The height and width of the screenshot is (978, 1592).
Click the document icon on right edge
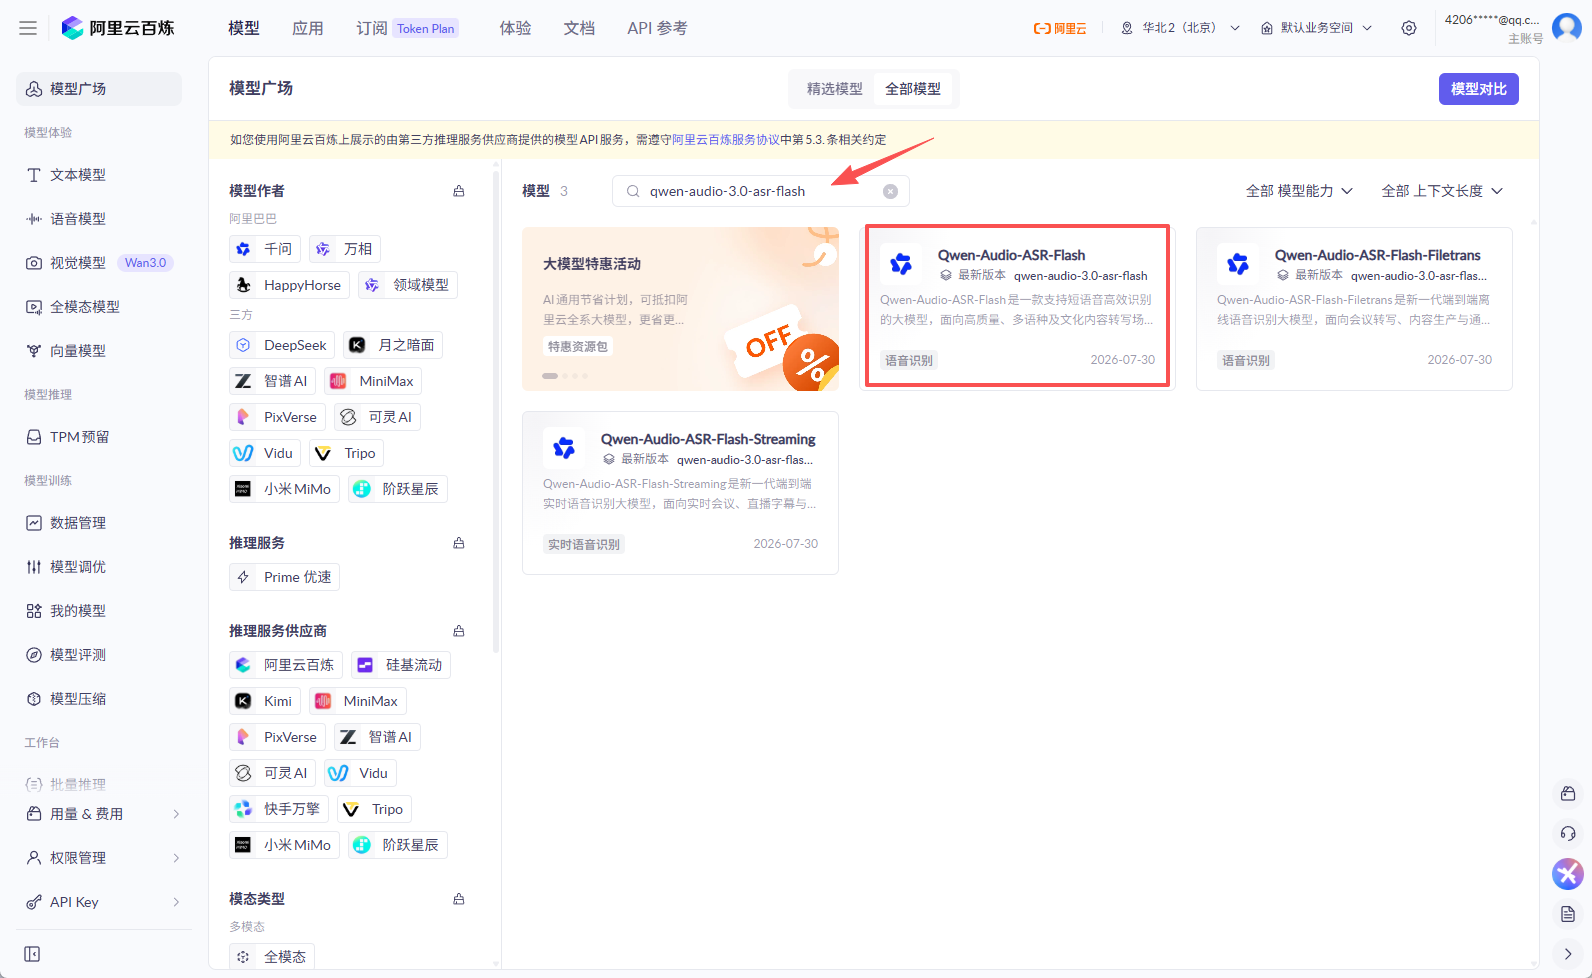click(x=1568, y=914)
